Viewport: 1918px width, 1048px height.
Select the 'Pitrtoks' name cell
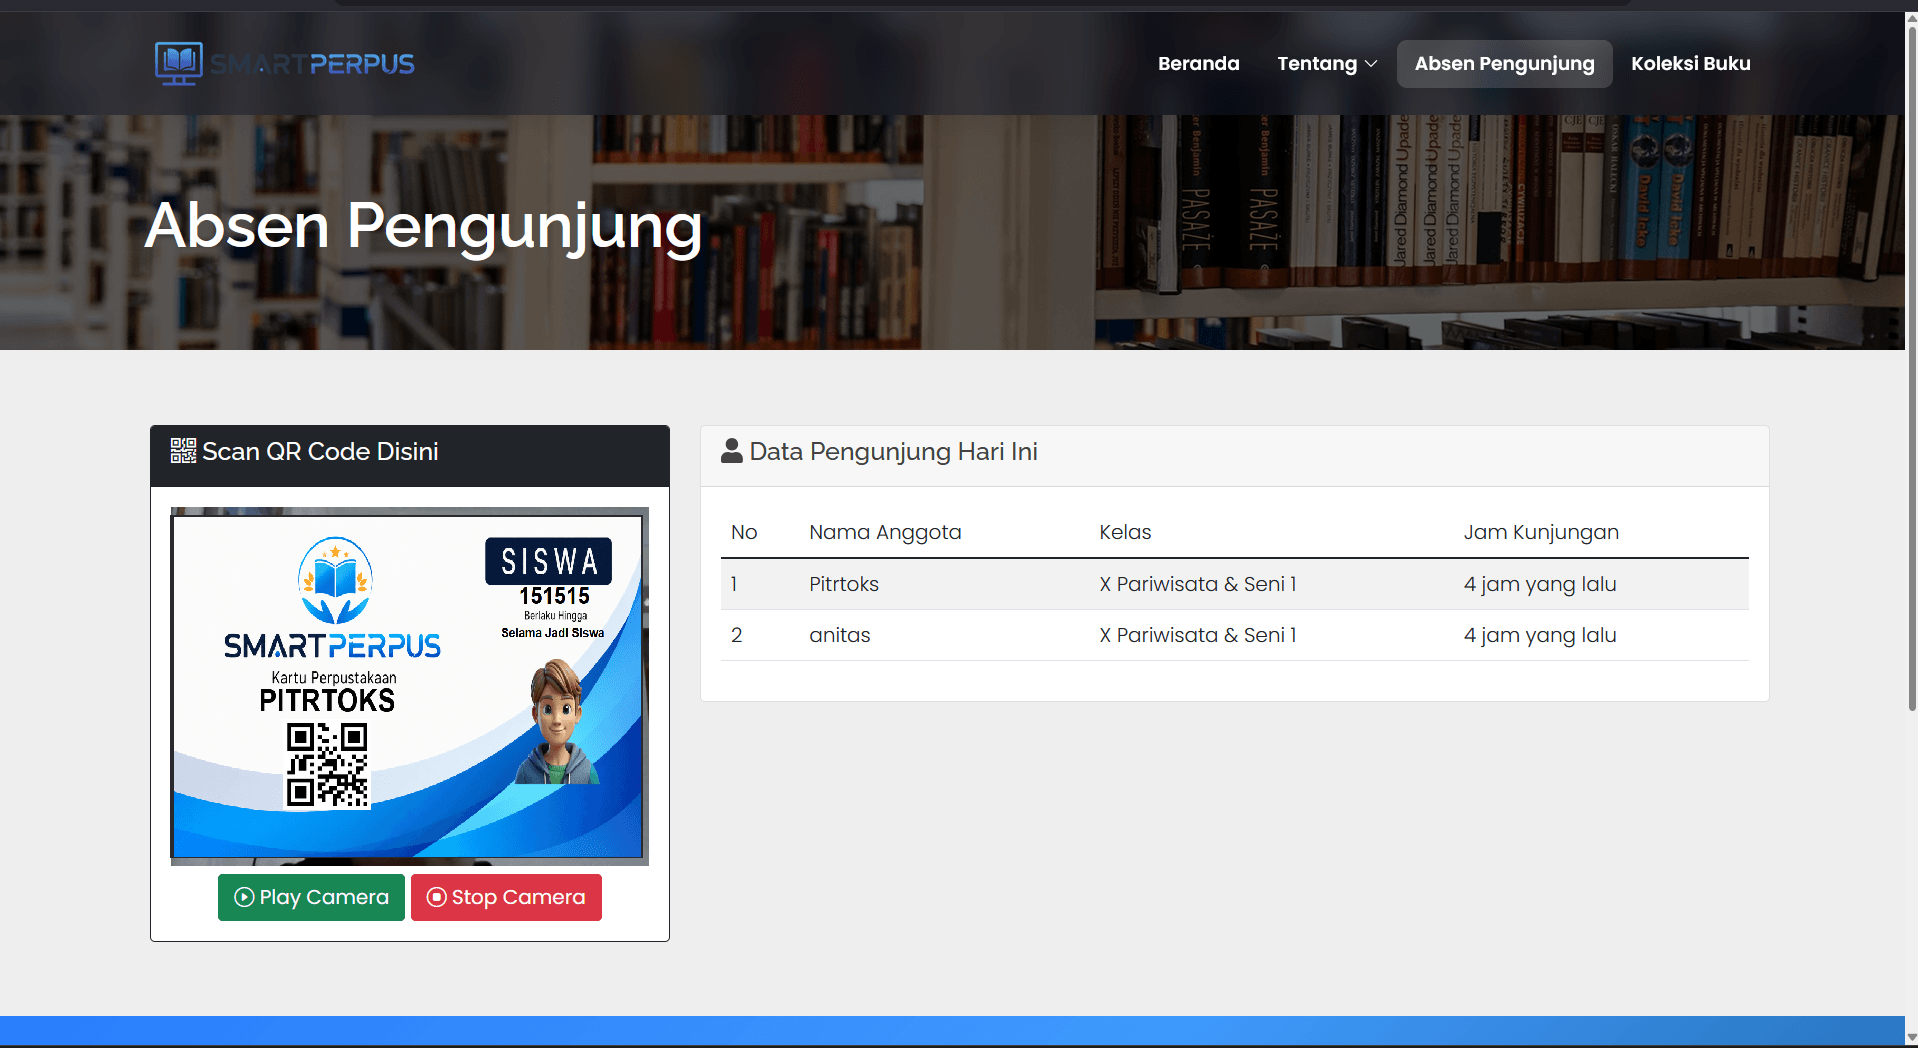coord(844,584)
